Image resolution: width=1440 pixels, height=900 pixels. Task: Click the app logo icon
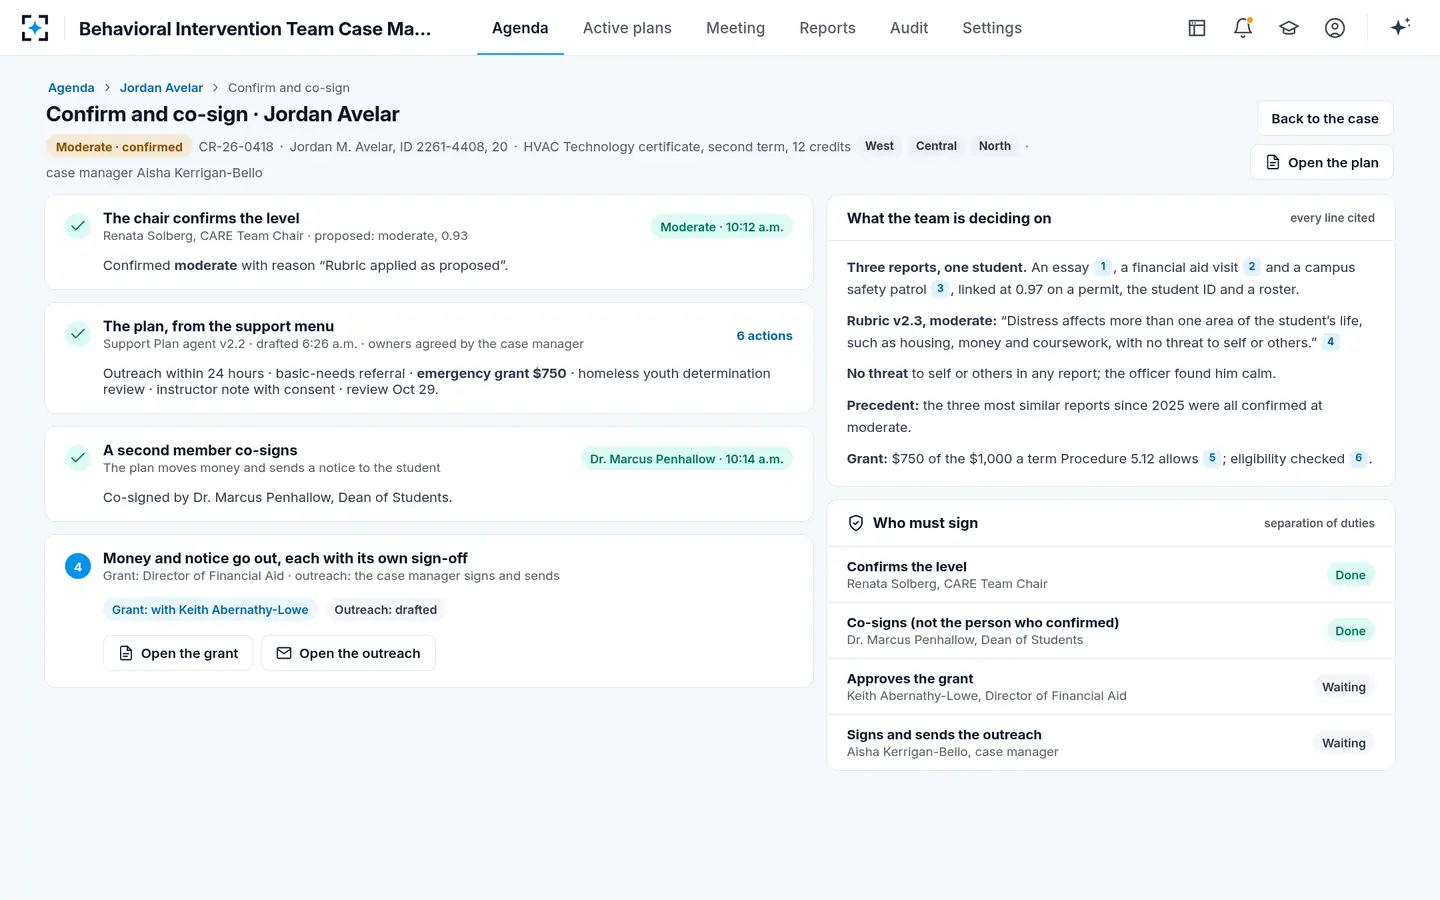[35, 28]
